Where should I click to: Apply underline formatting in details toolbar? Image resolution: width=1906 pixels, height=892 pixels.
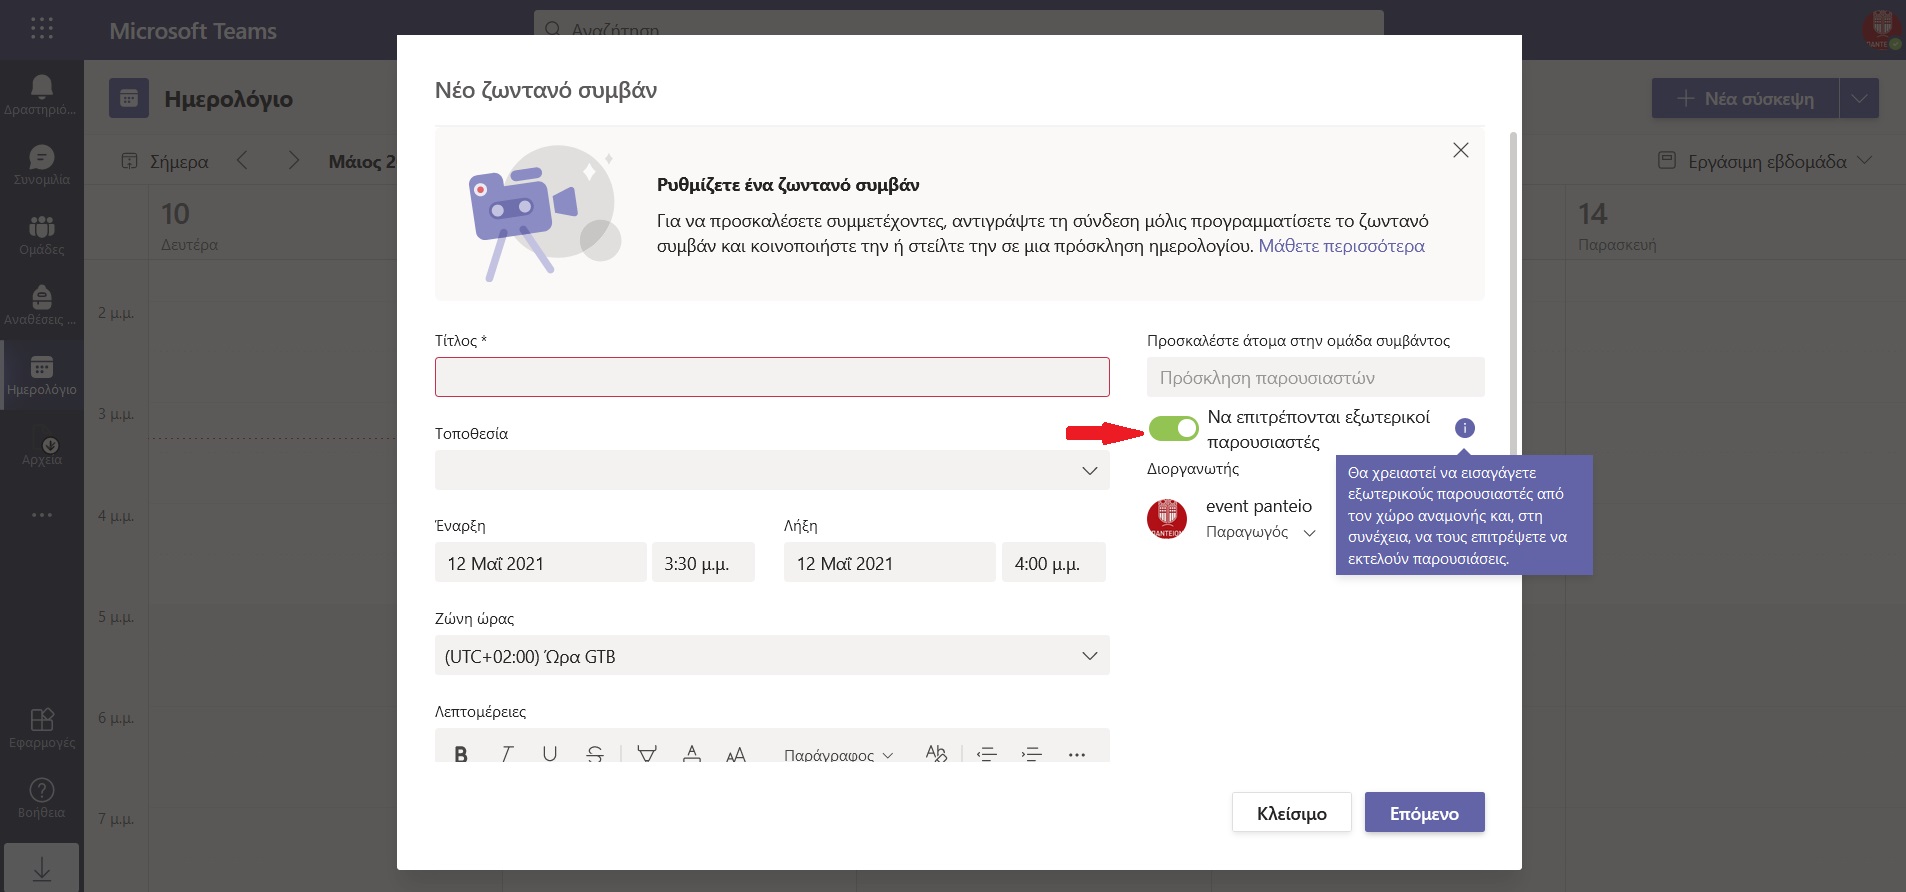tap(550, 754)
